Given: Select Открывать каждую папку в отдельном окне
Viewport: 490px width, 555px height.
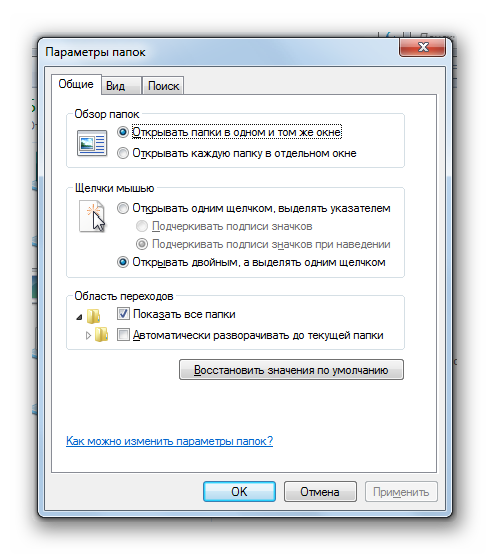Looking at the screenshot, I should tap(237, 153).
